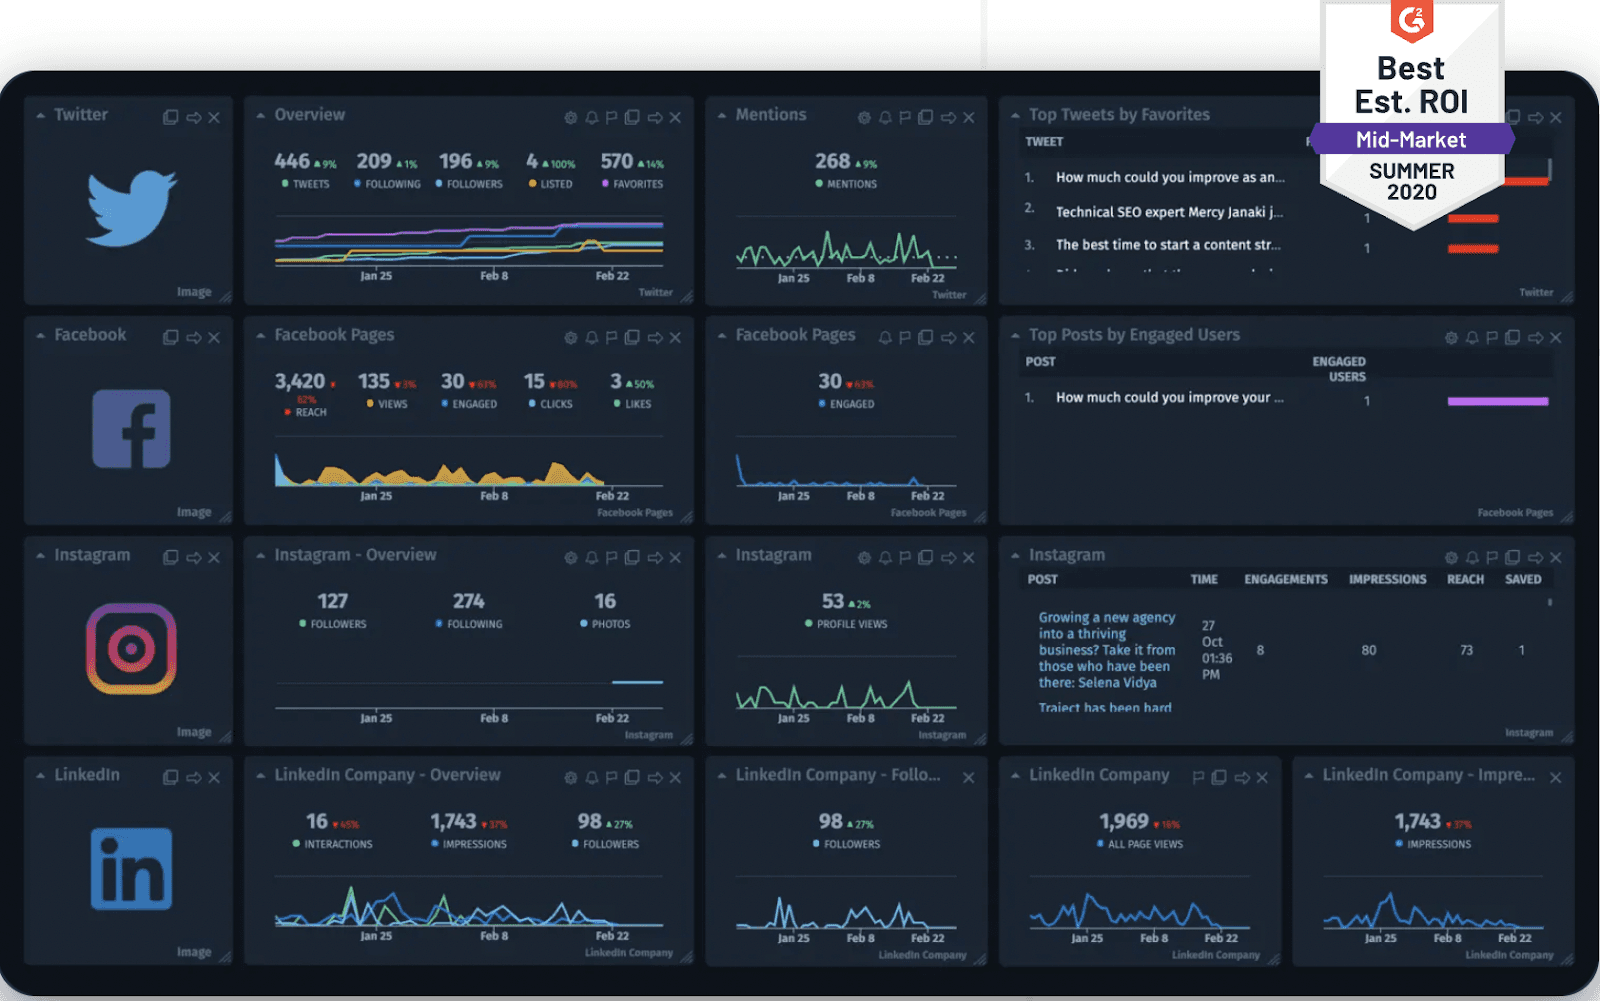The image size is (1600, 1001).
Task: Click the arrow icon on Twitter image widget
Action: coord(193,118)
